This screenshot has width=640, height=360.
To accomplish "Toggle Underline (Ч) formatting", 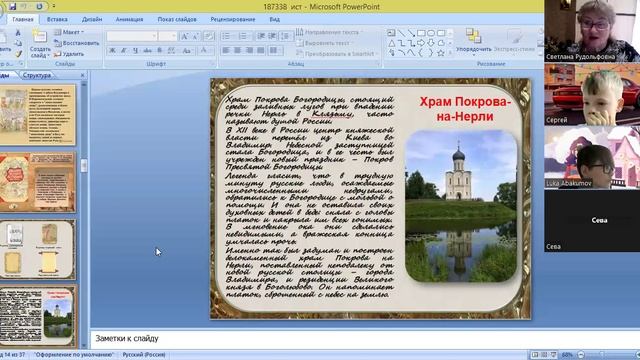I will (136, 50).
